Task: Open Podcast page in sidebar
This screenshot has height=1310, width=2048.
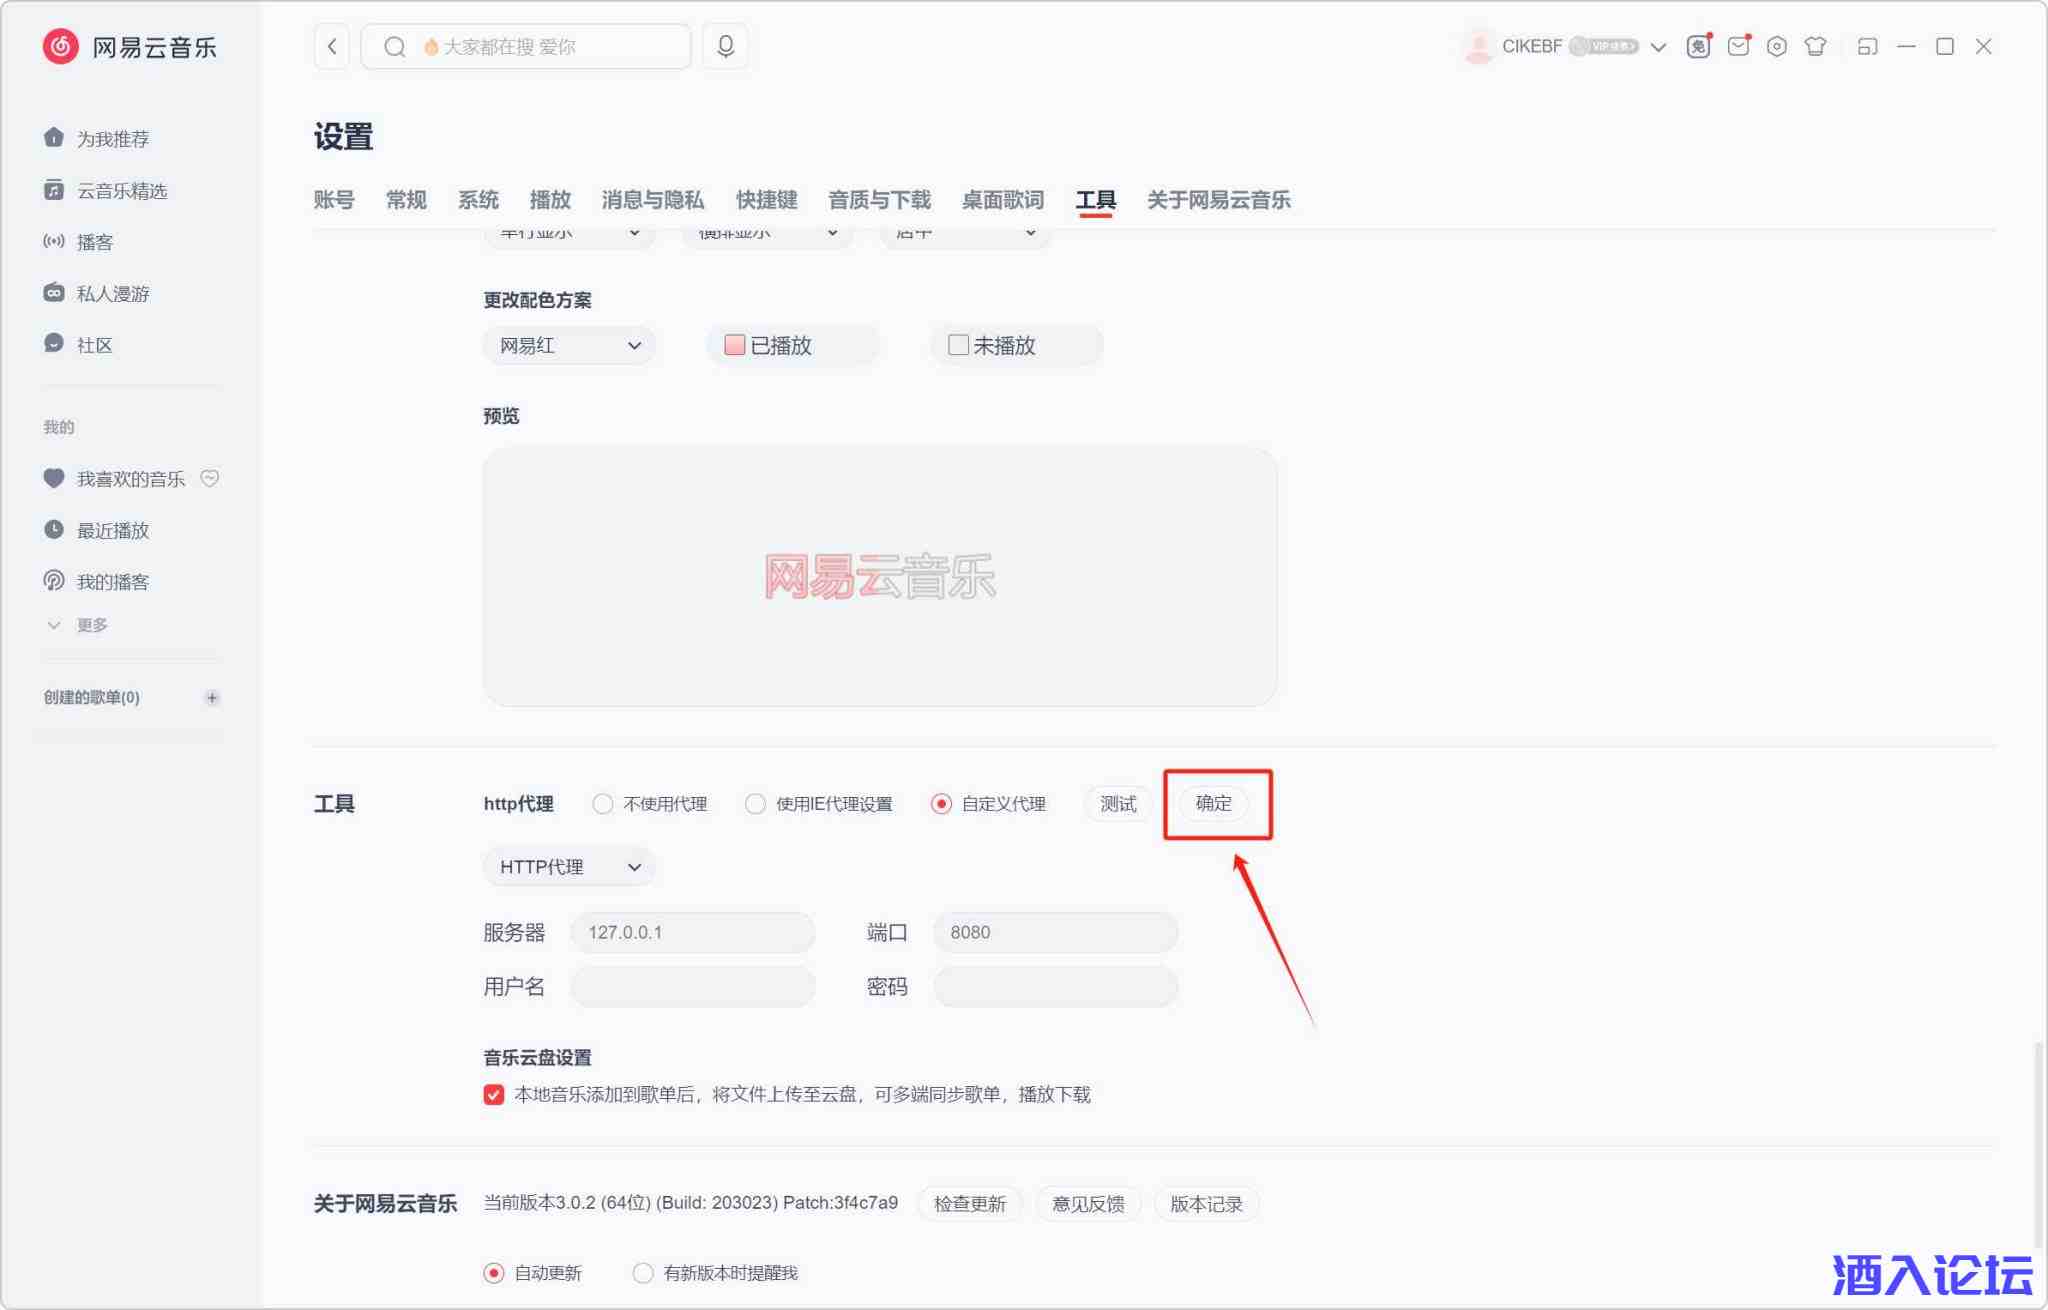Action: [x=95, y=242]
